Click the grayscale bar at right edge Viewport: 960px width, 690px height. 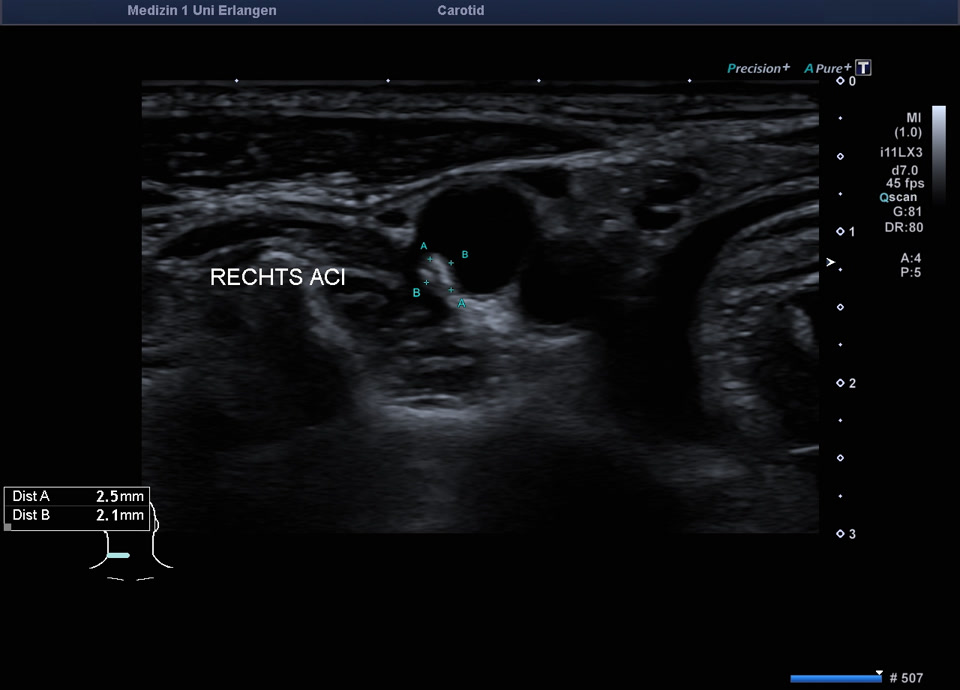click(939, 154)
